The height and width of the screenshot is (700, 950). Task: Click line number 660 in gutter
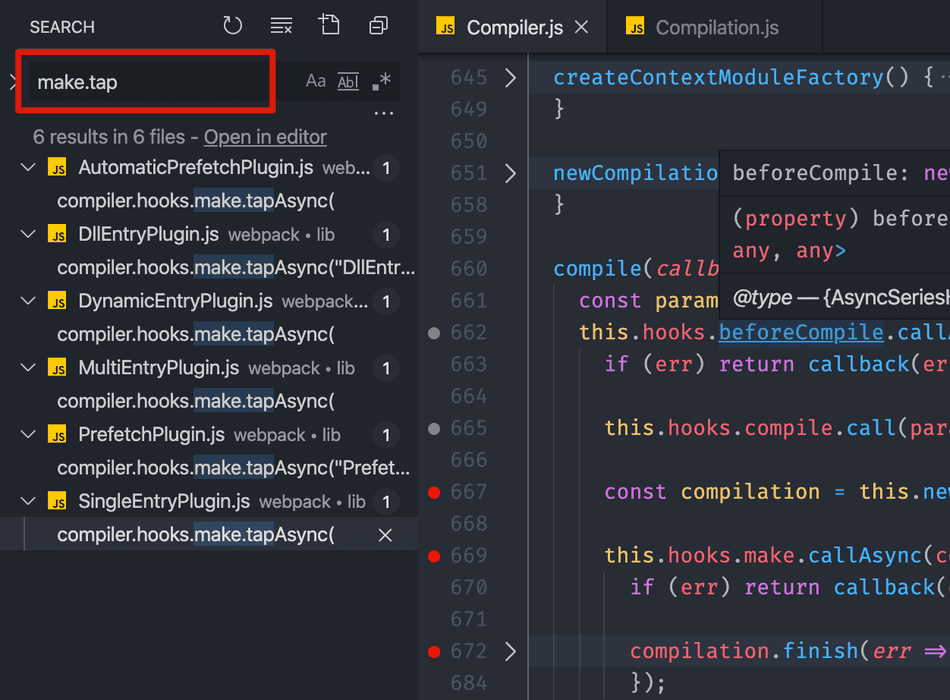pyautogui.click(x=468, y=268)
